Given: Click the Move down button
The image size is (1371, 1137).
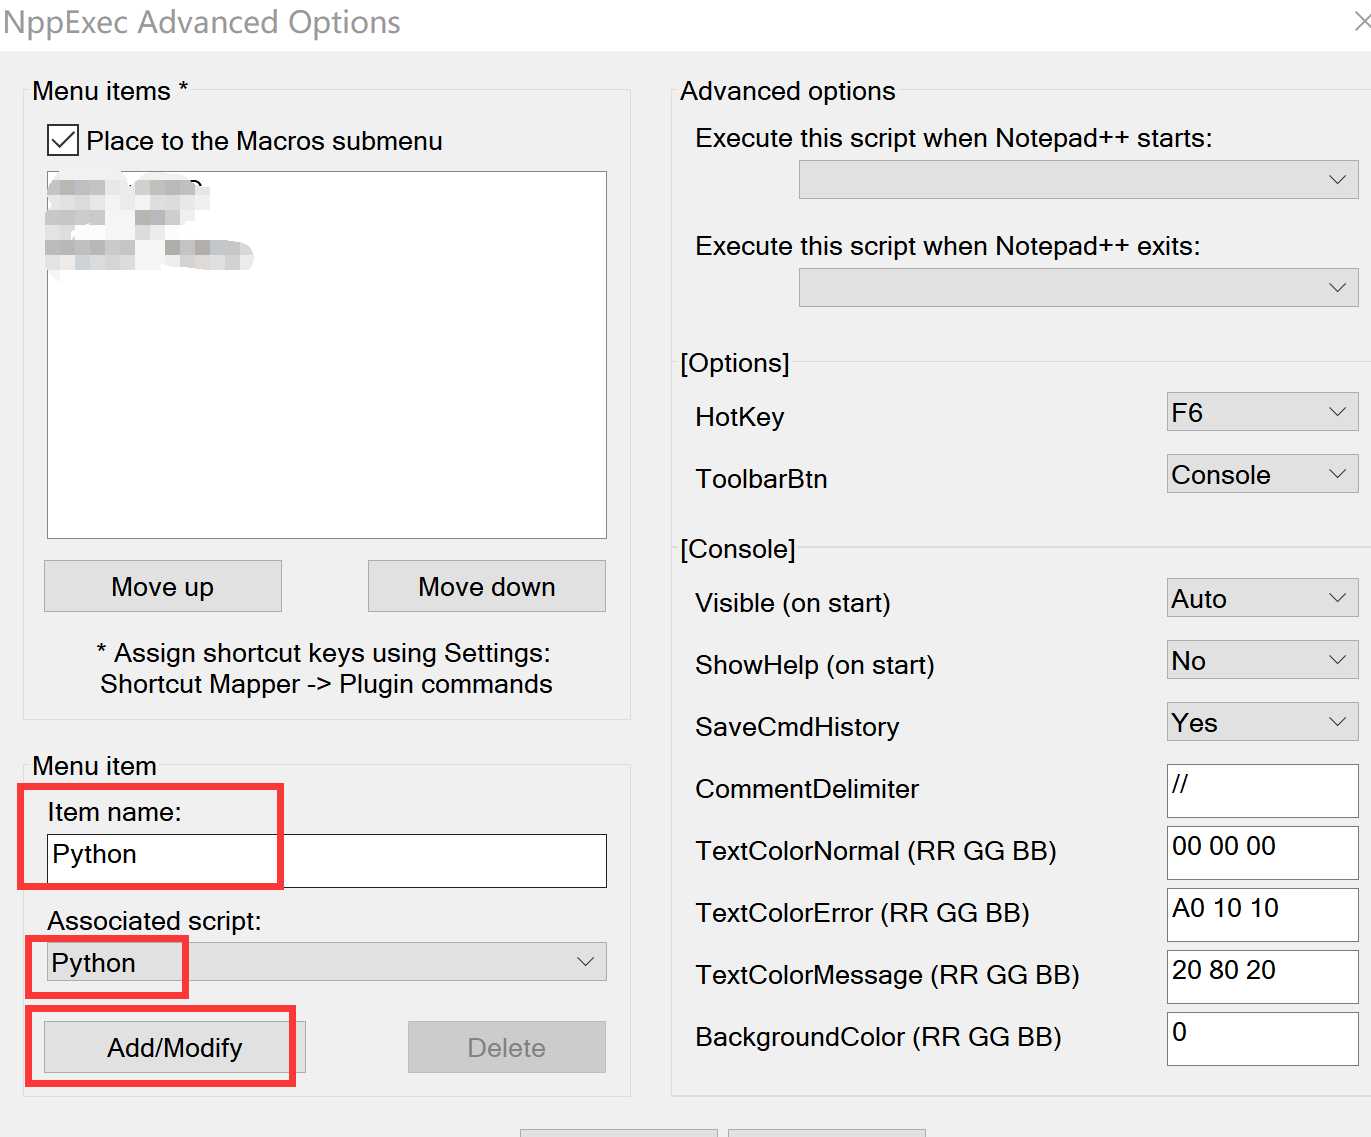Looking at the screenshot, I should (x=486, y=587).
